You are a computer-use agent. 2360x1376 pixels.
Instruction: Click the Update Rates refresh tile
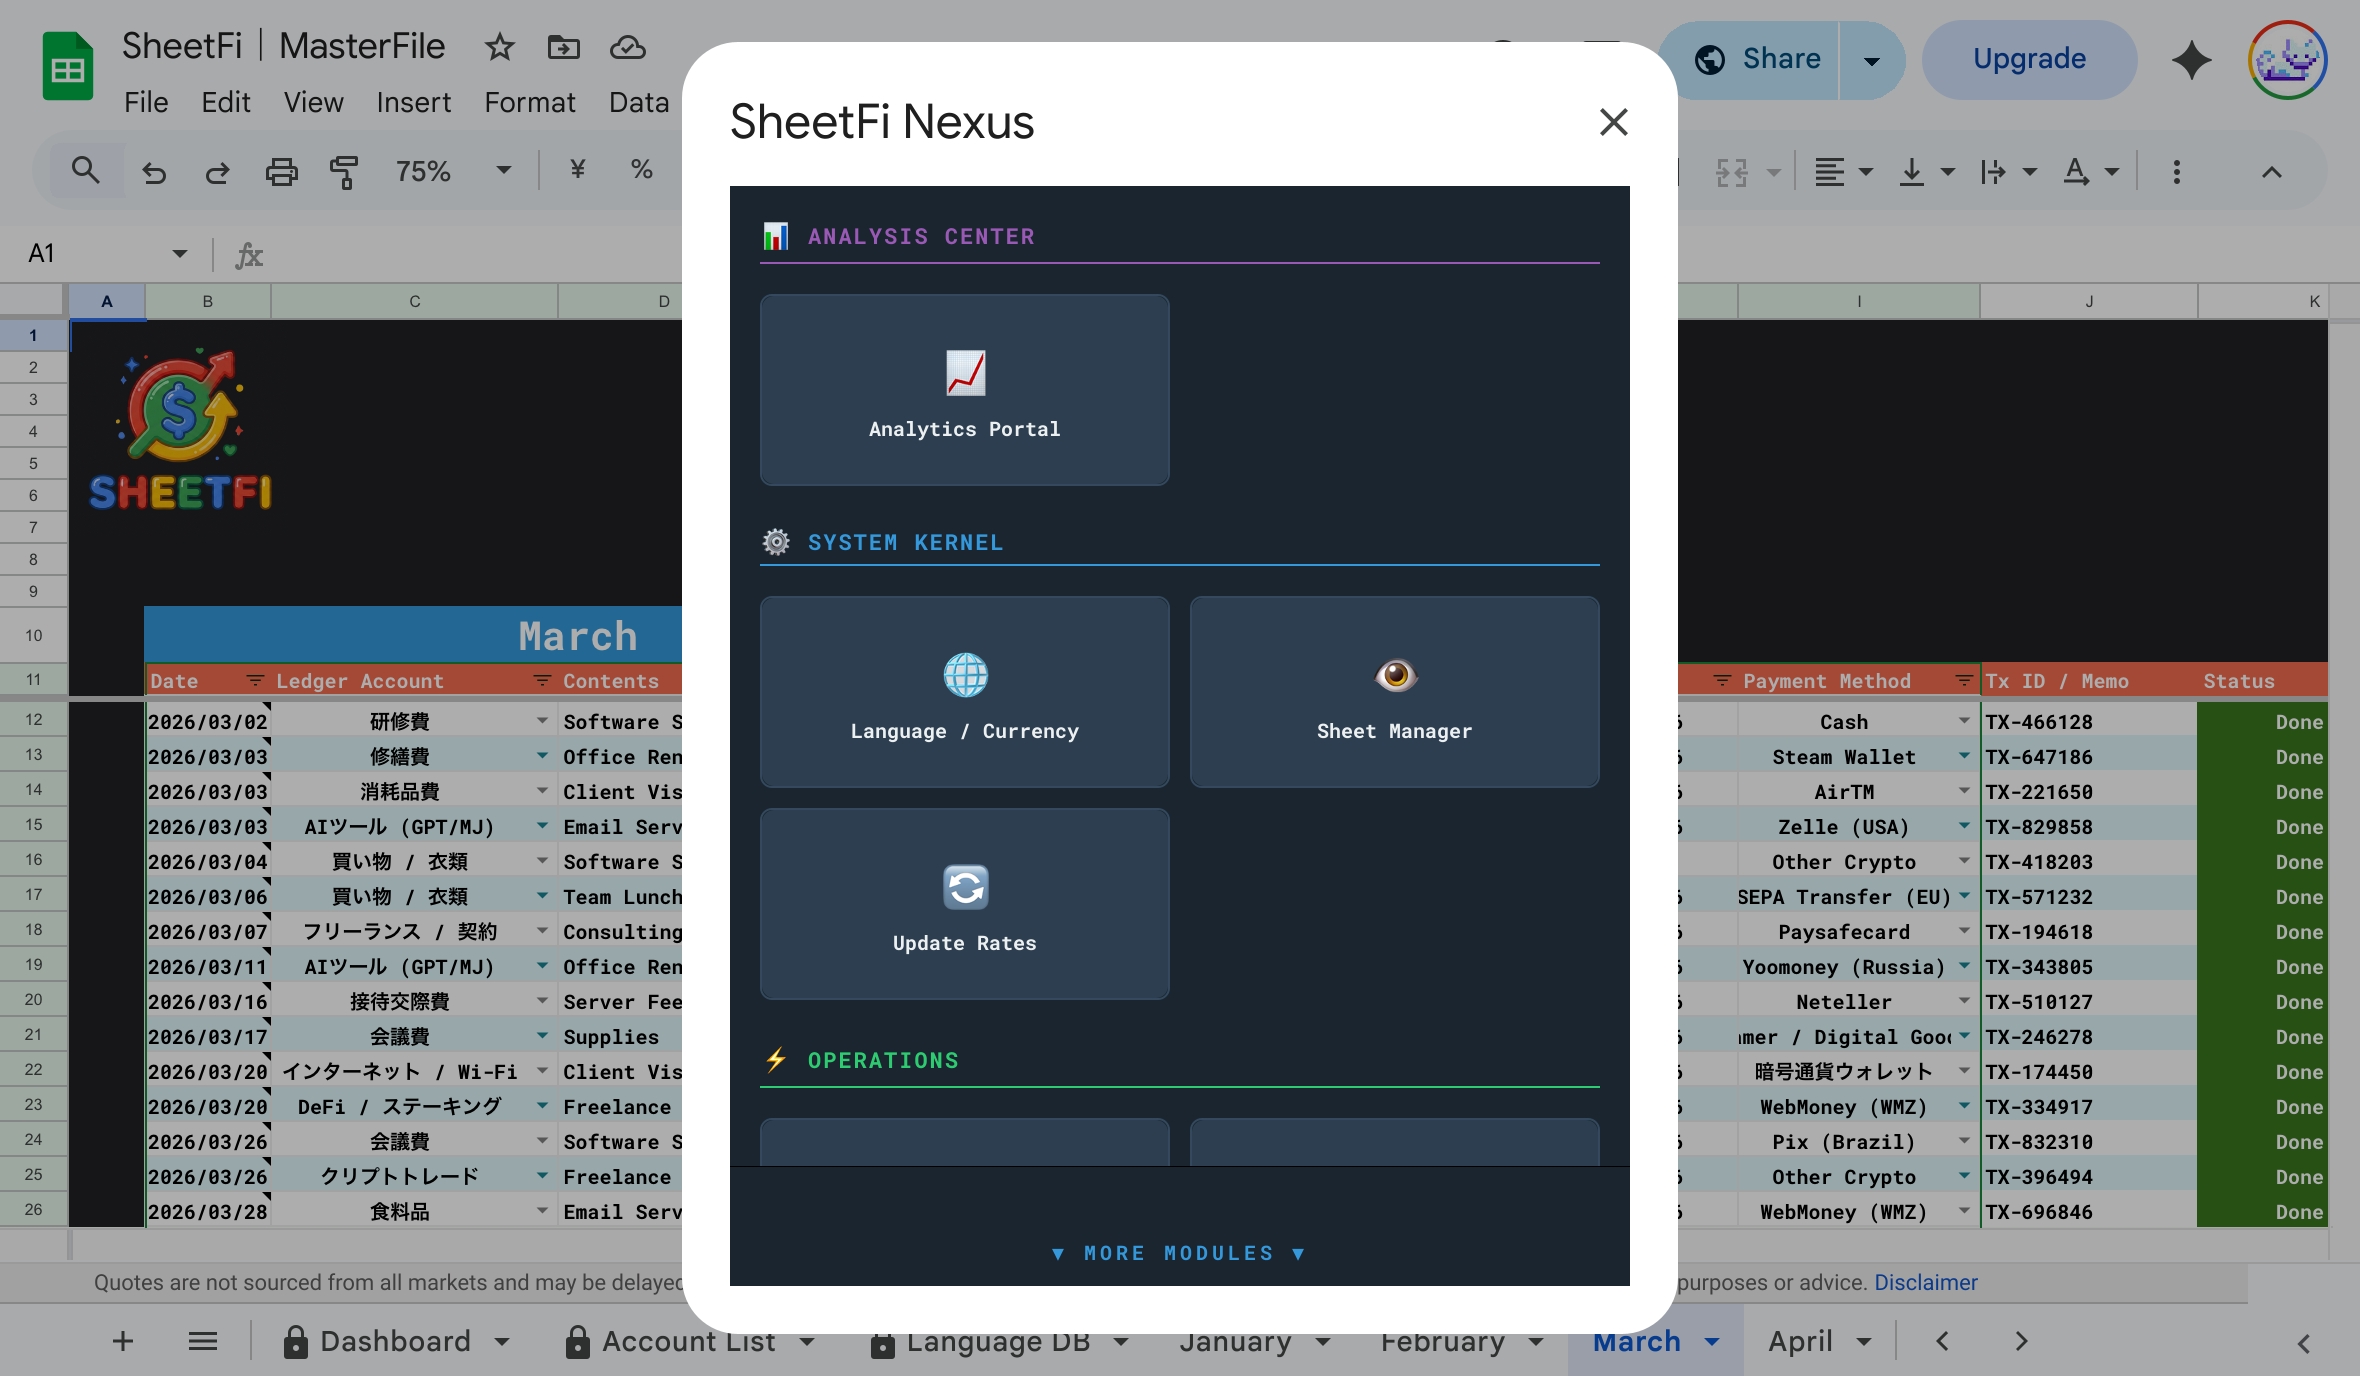tap(964, 904)
